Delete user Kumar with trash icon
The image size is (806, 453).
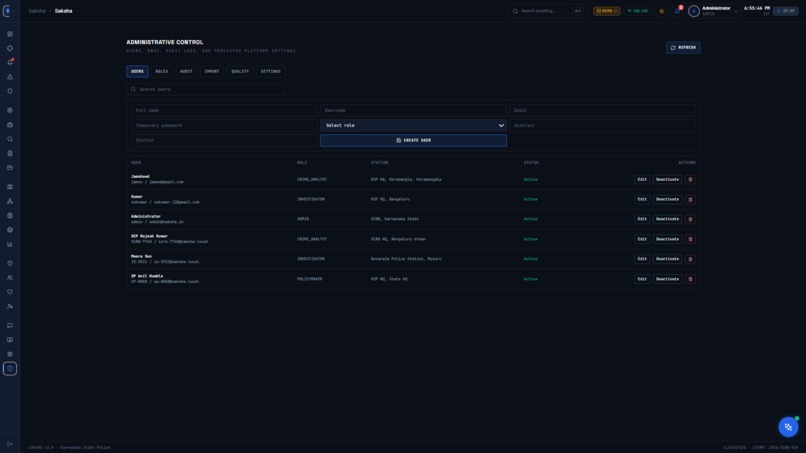click(x=690, y=200)
